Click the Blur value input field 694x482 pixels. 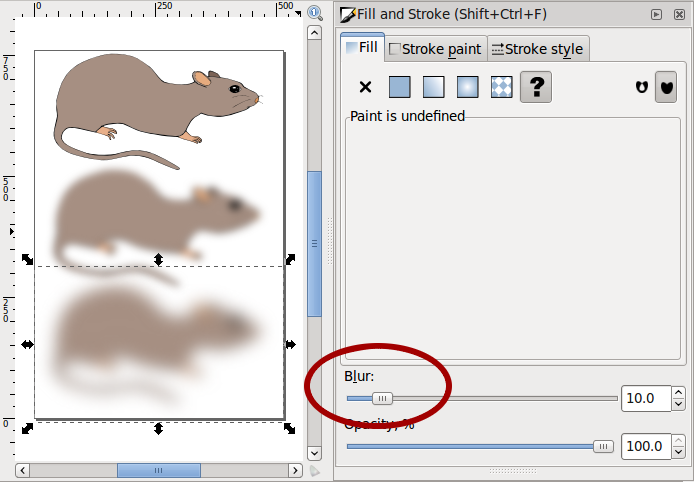point(647,398)
